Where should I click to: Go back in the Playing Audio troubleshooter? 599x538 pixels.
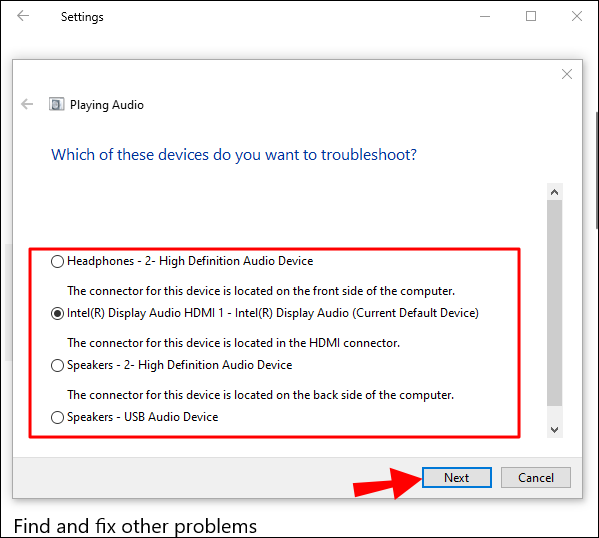pyautogui.click(x=27, y=104)
